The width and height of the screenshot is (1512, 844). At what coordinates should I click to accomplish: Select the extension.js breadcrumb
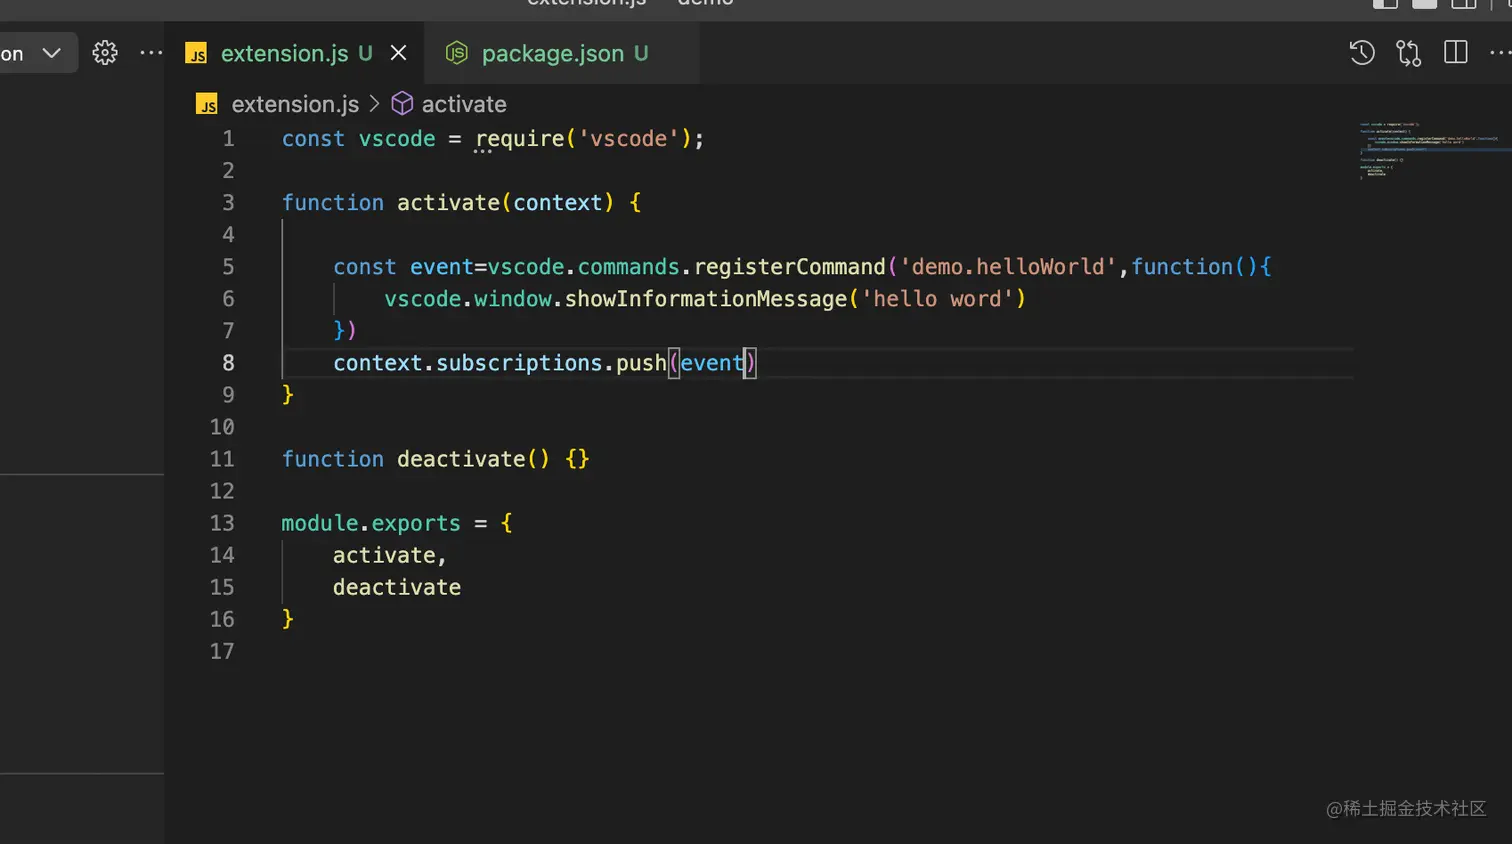[x=295, y=104]
